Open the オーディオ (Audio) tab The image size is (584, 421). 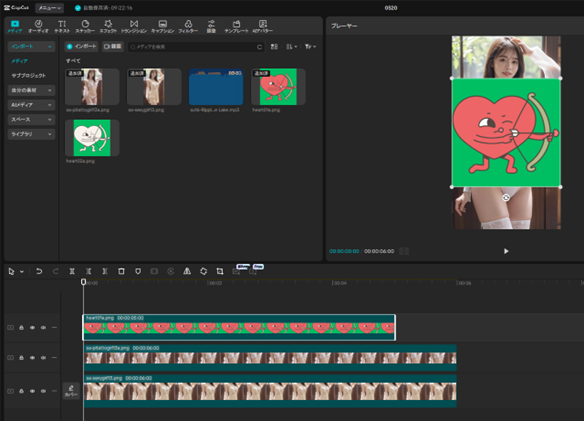pyautogui.click(x=38, y=26)
